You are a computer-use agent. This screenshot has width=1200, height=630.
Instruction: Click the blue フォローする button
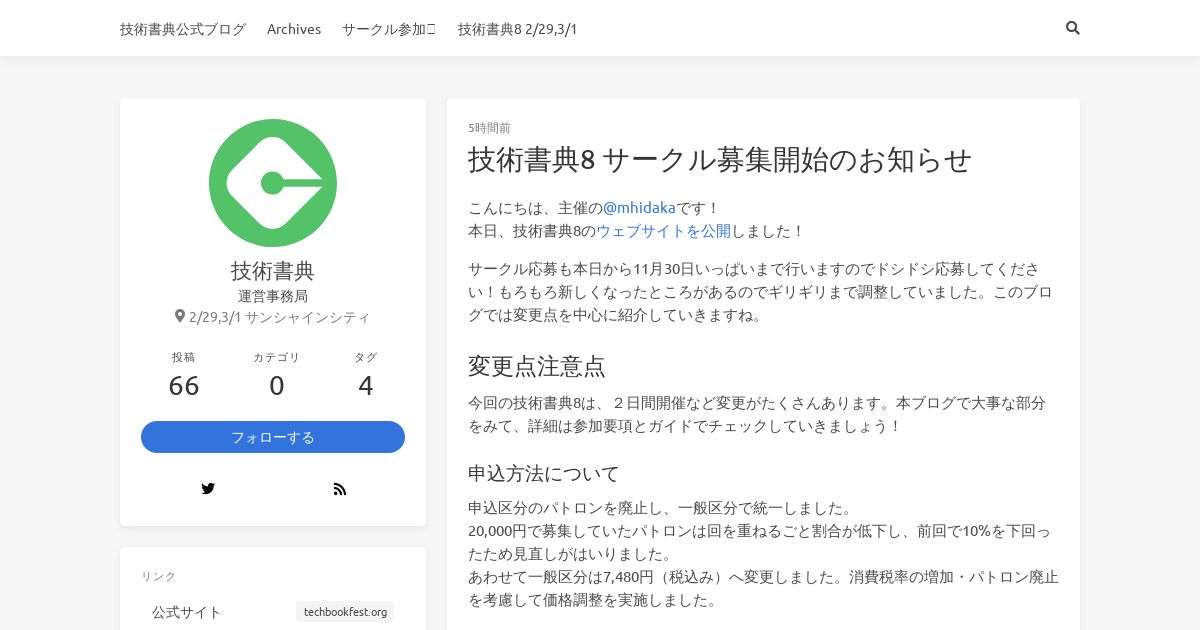click(x=273, y=437)
